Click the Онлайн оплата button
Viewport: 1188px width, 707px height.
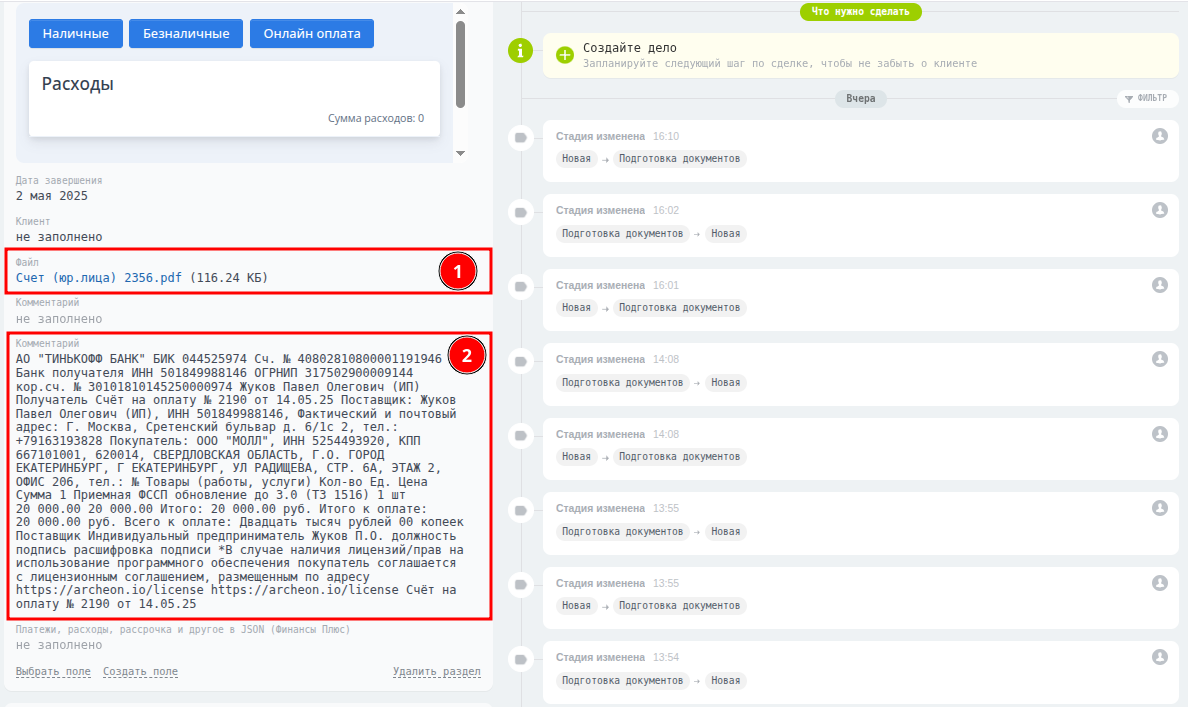(x=311, y=33)
